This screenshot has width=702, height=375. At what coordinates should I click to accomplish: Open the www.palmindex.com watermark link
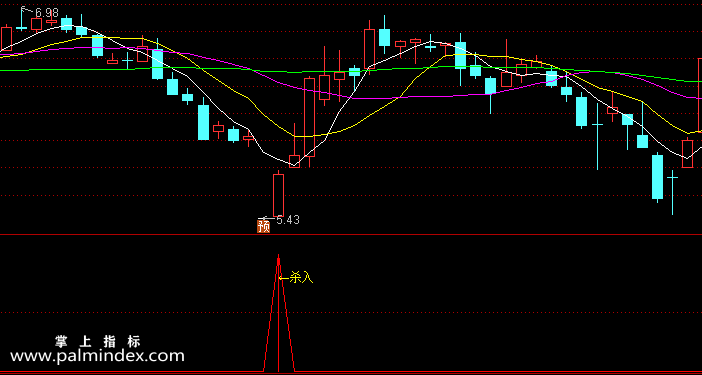(97, 356)
